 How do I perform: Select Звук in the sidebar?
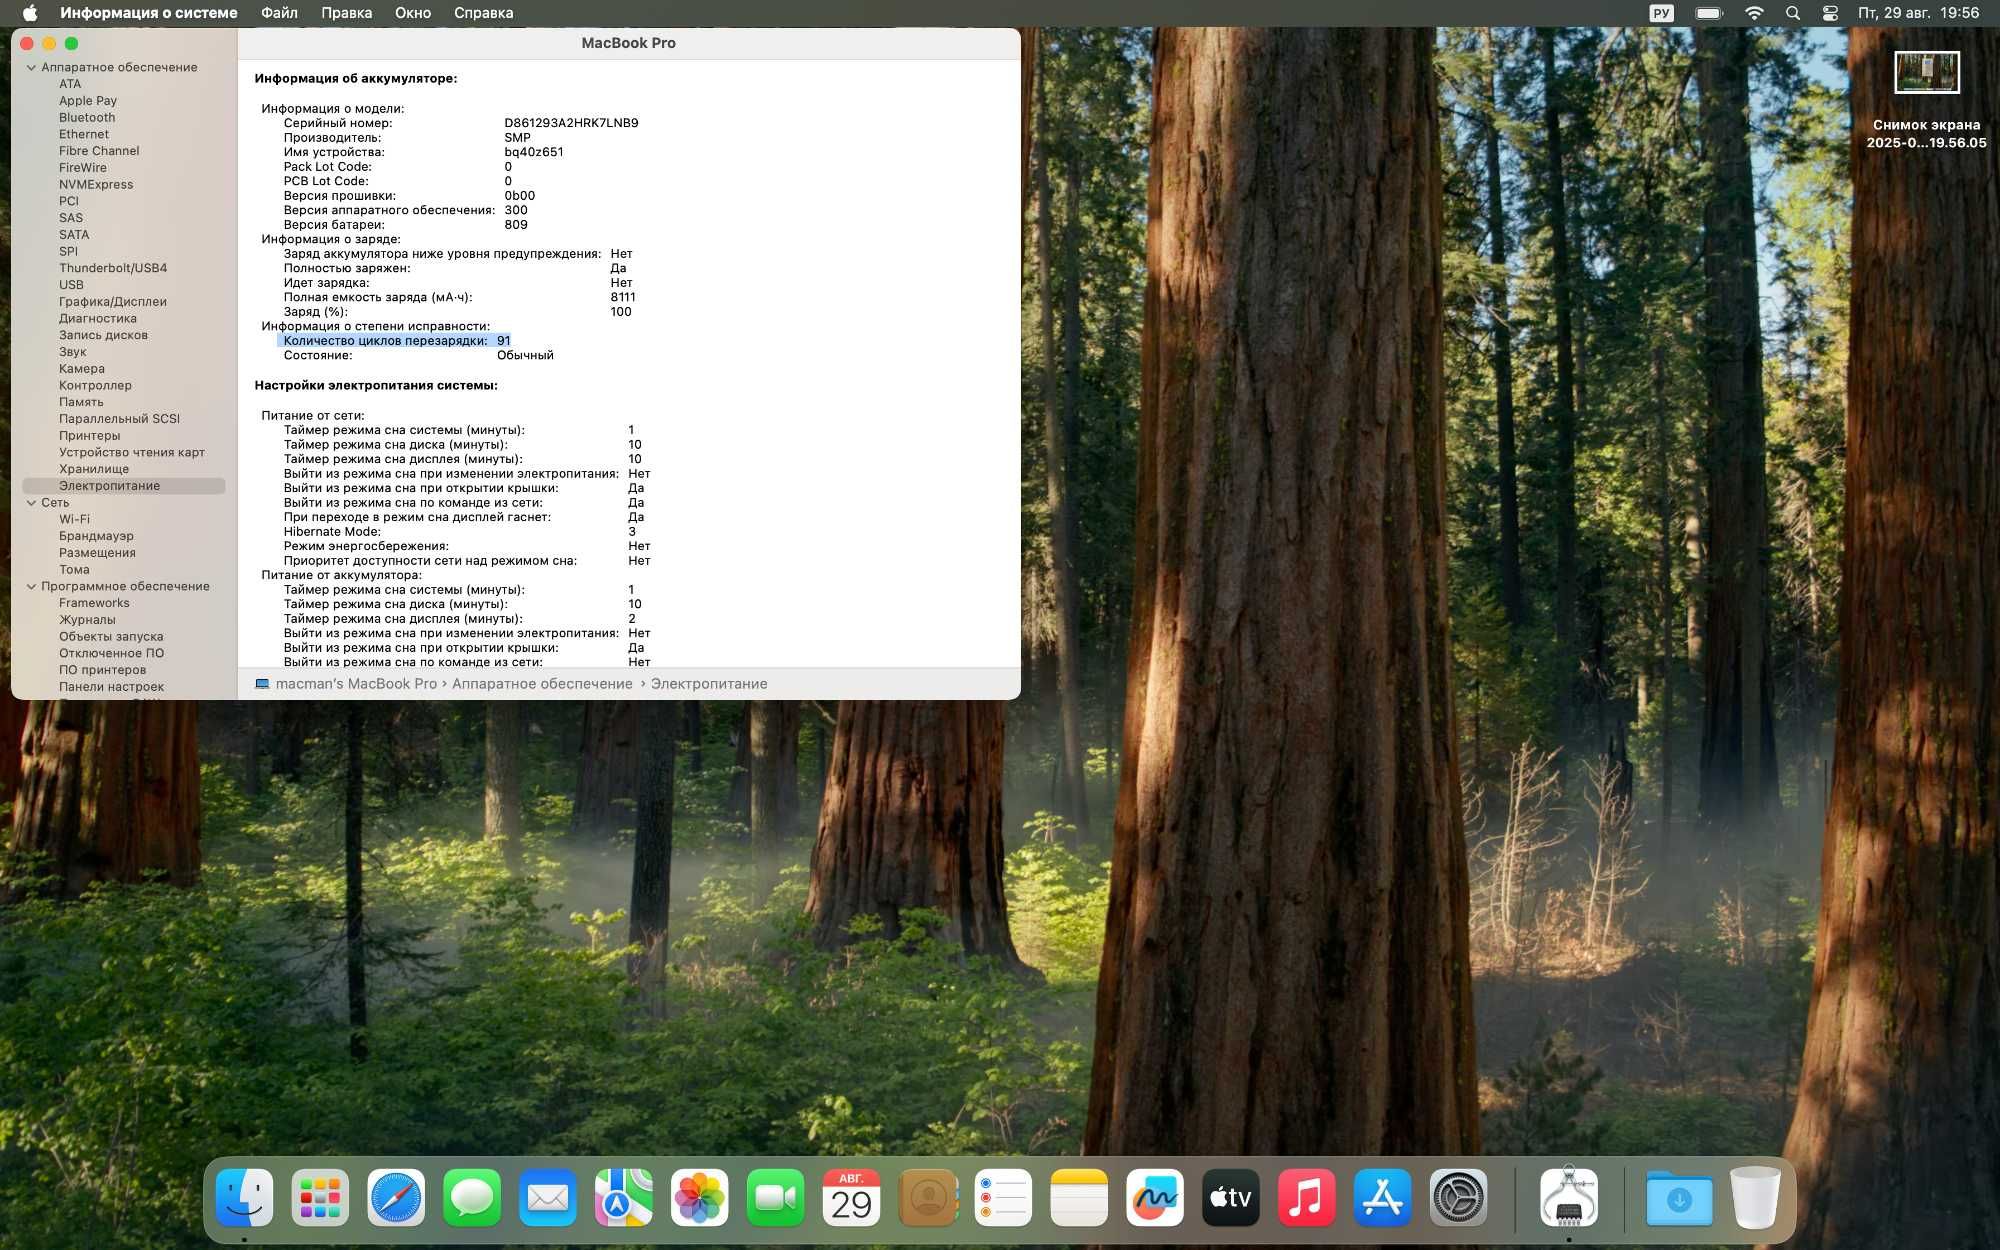(x=73, y=352)
